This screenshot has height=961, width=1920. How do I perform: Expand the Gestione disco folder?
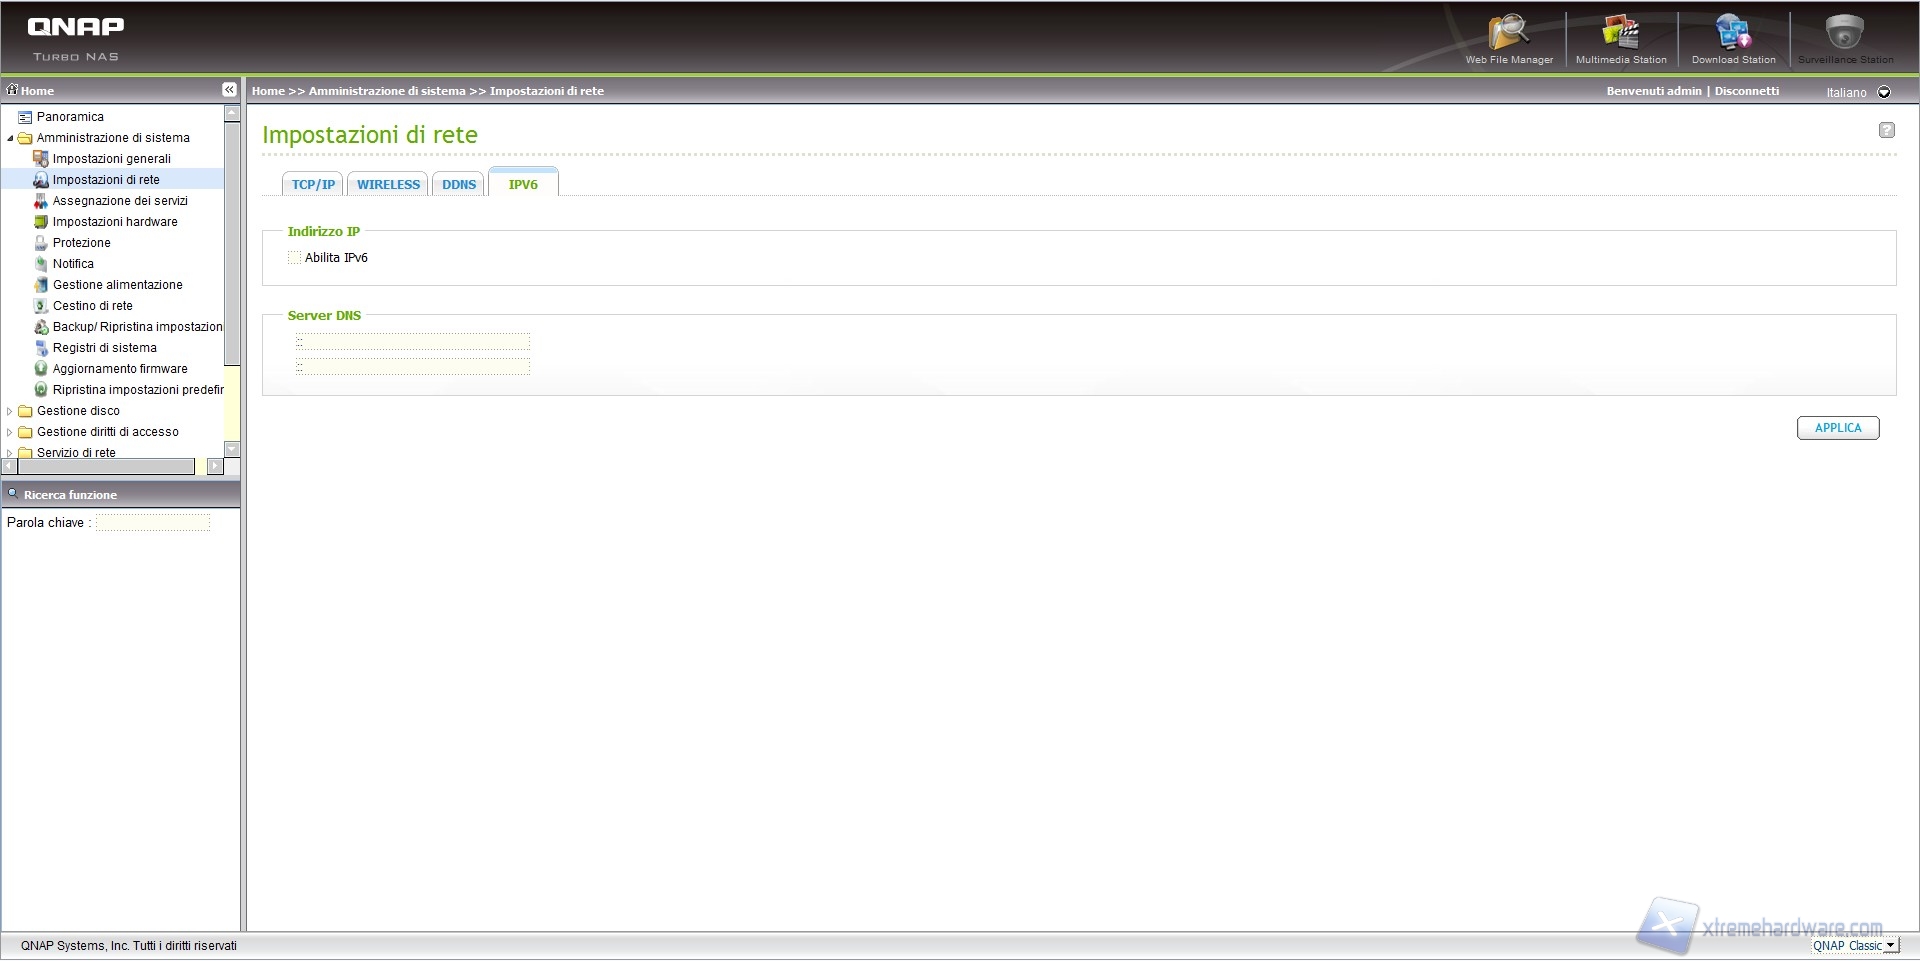point(10,411)
